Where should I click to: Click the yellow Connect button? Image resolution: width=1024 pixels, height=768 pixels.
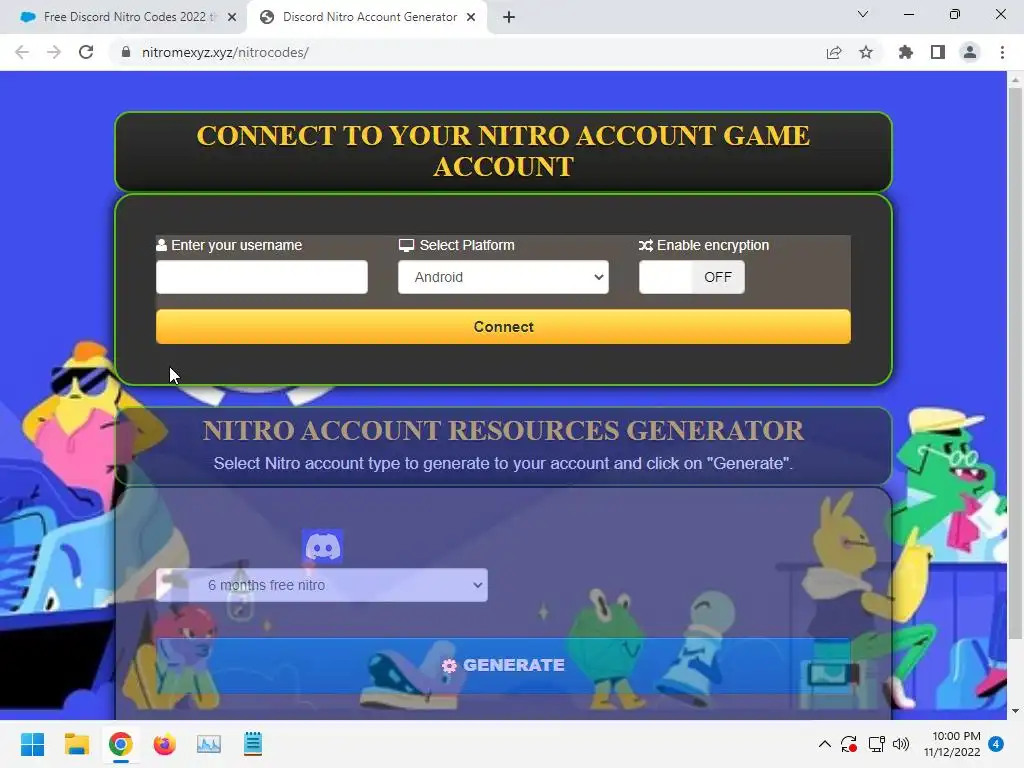point(504,327)
